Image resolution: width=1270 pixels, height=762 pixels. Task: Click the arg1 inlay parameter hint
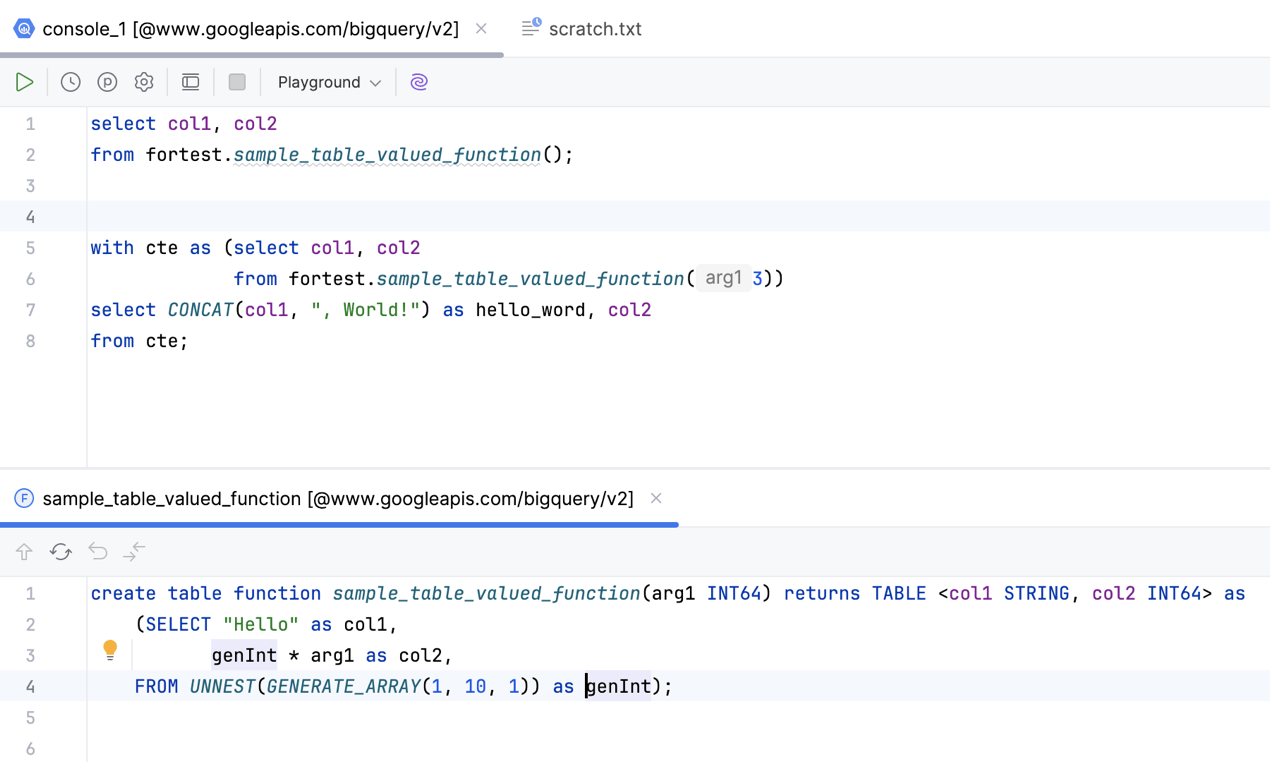click(723, 278)
